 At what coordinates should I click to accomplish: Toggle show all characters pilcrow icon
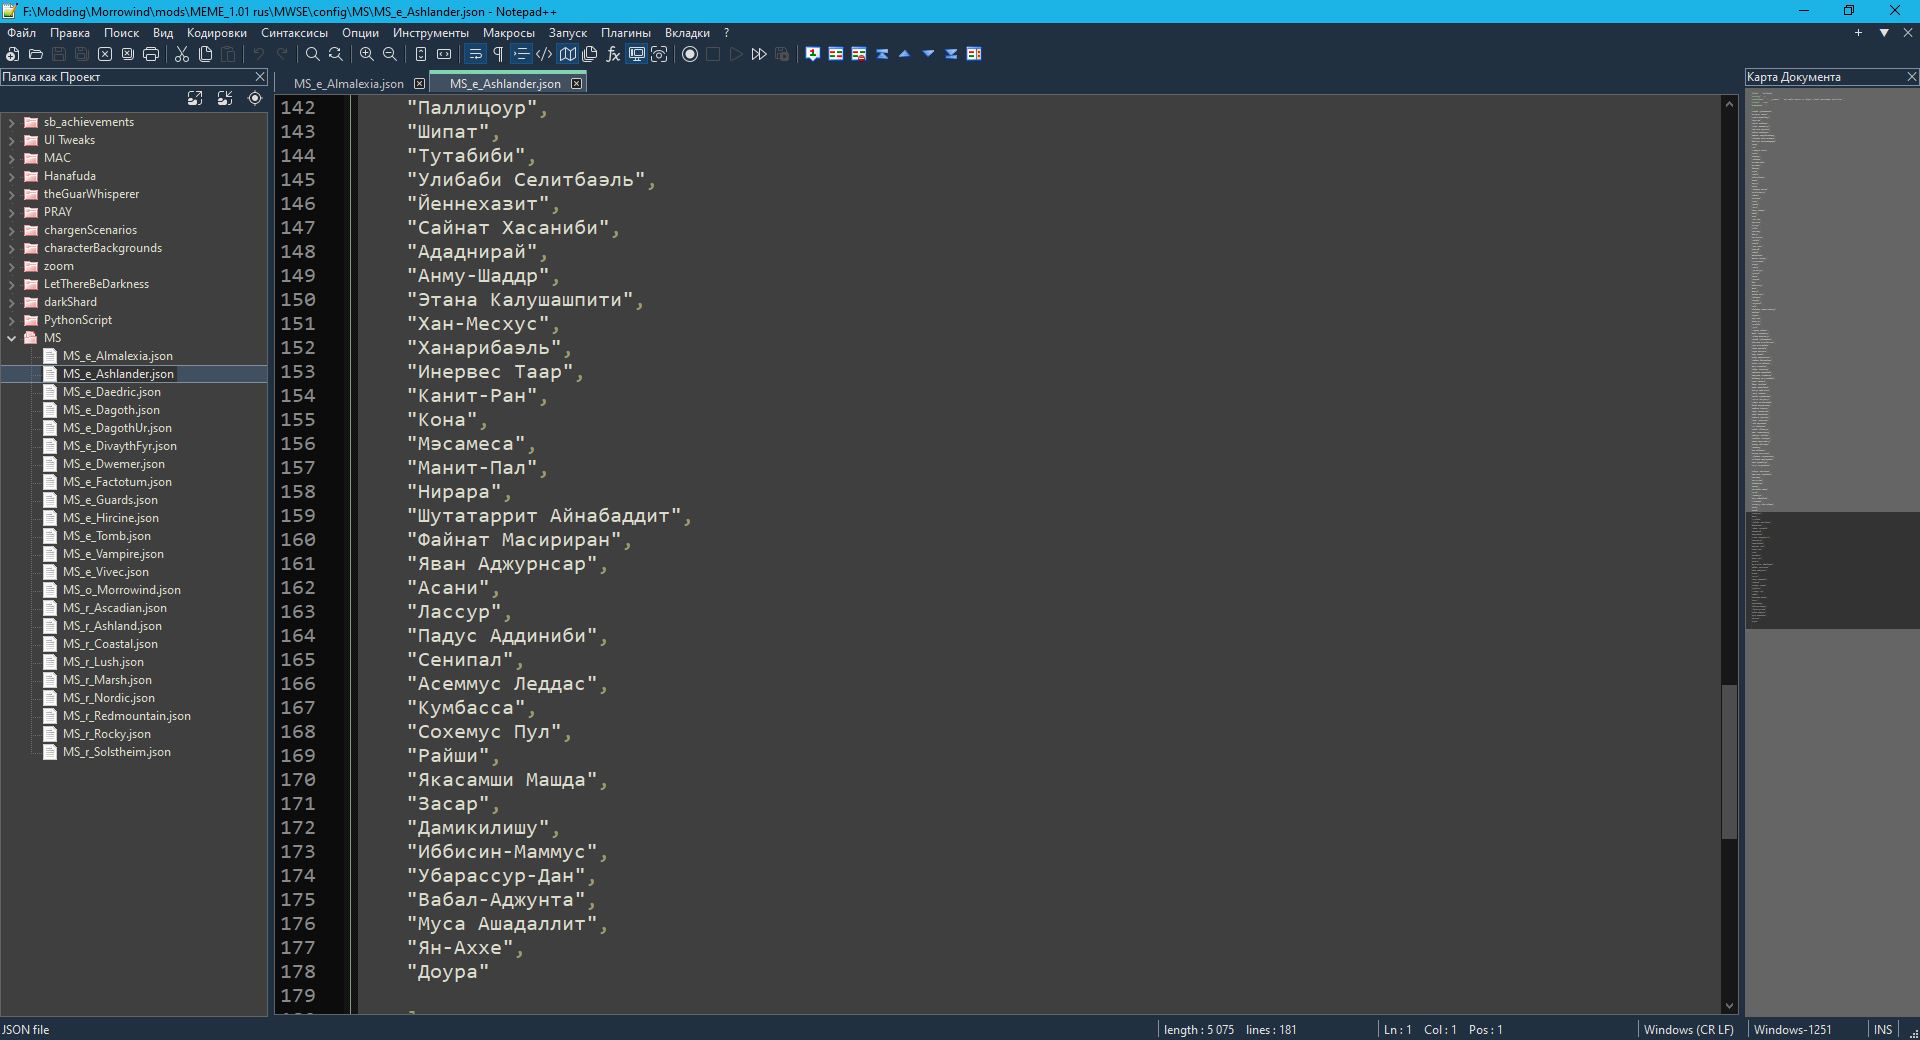click(x=498, y=54)
